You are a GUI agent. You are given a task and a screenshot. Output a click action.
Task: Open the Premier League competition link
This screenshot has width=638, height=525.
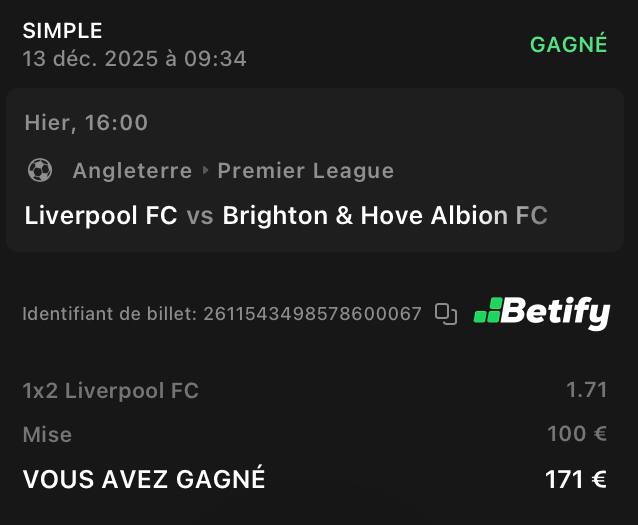coord(305,171)
